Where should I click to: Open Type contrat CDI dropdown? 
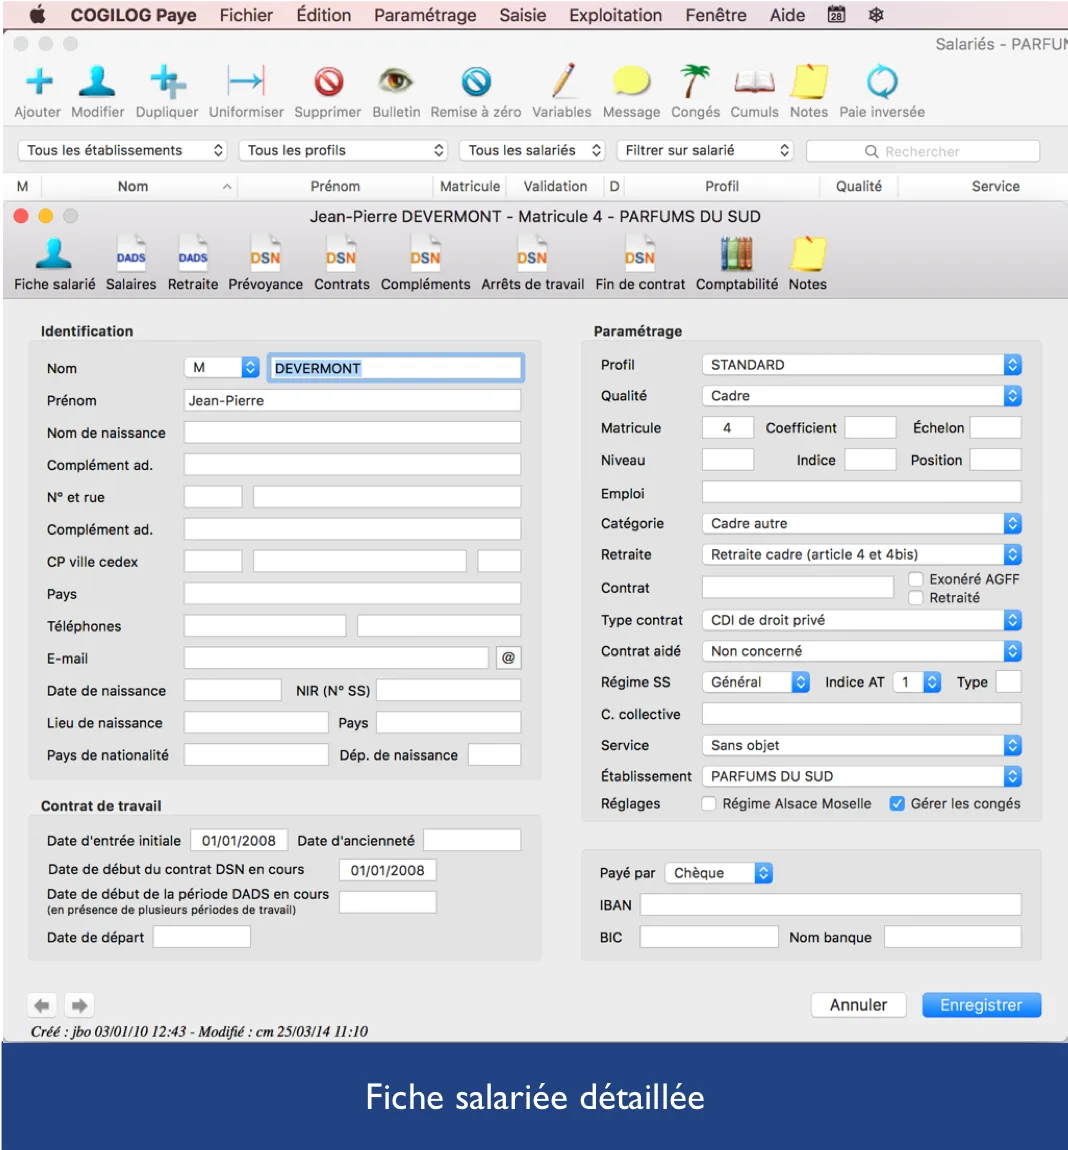(861, 620)
